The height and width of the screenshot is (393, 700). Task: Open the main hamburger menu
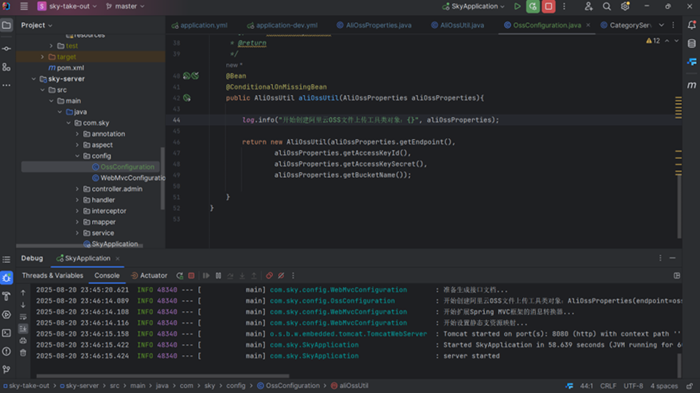24,6
